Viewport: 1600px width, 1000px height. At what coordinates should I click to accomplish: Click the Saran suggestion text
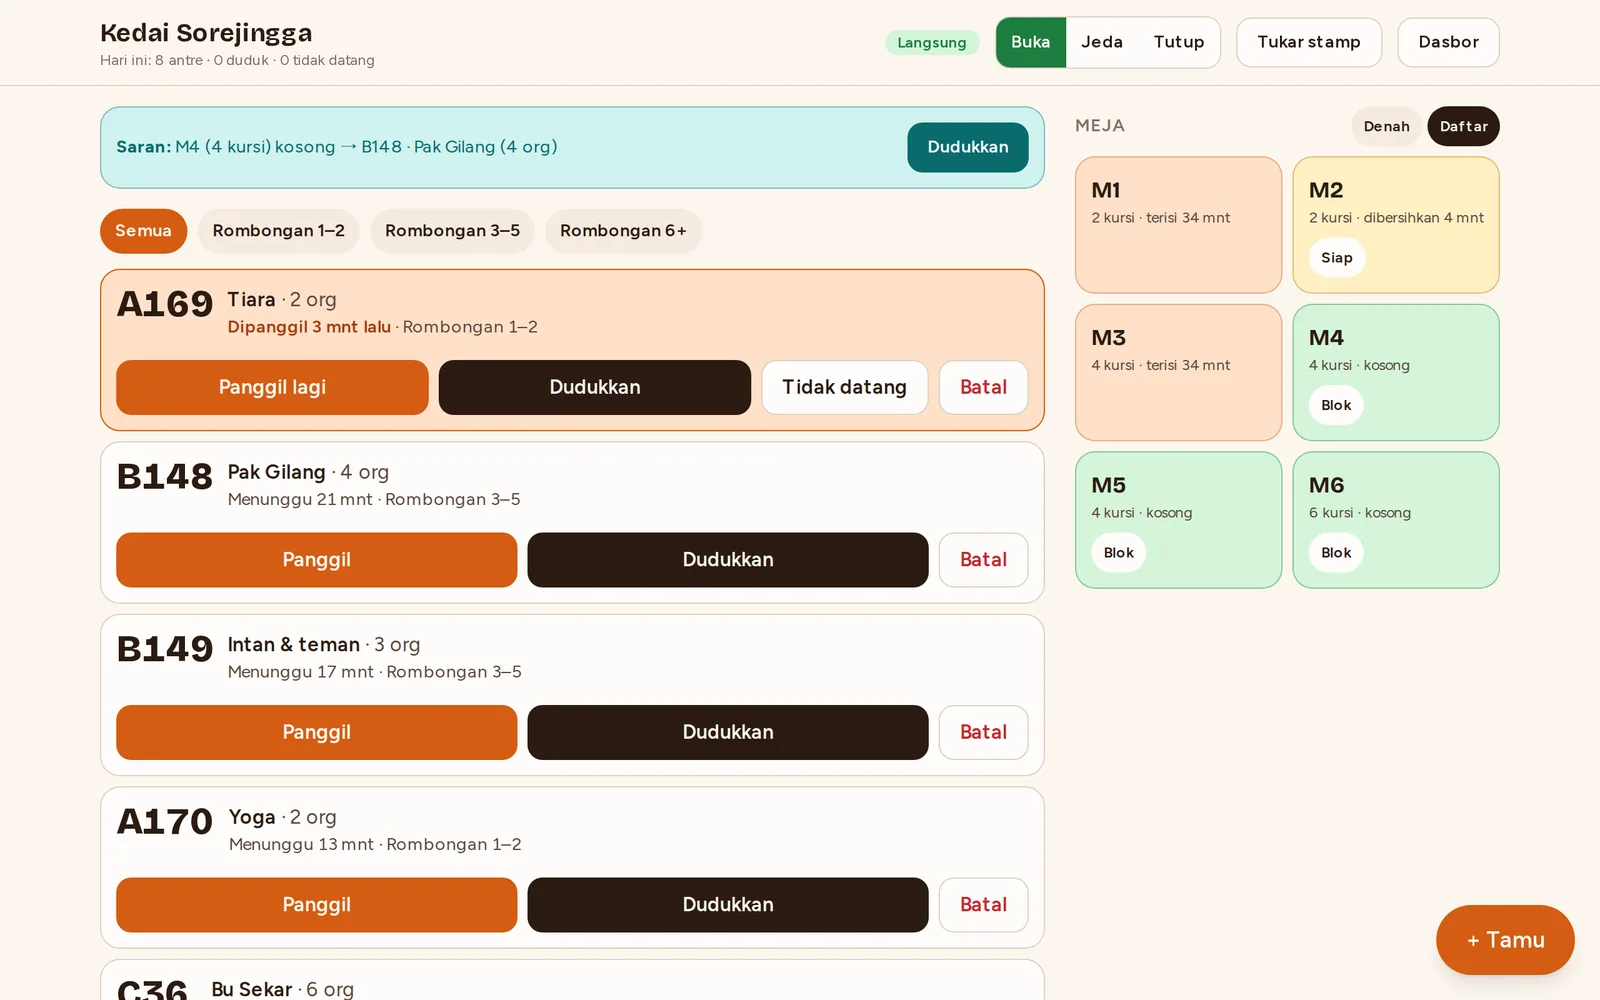(x=337, y=147)
